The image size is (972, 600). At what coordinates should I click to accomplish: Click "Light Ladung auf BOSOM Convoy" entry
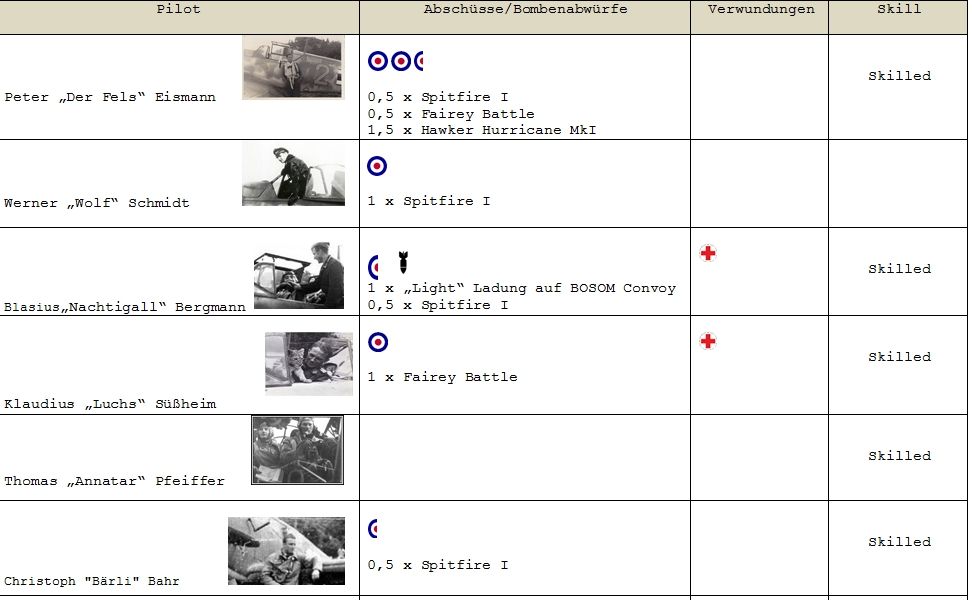521,288
